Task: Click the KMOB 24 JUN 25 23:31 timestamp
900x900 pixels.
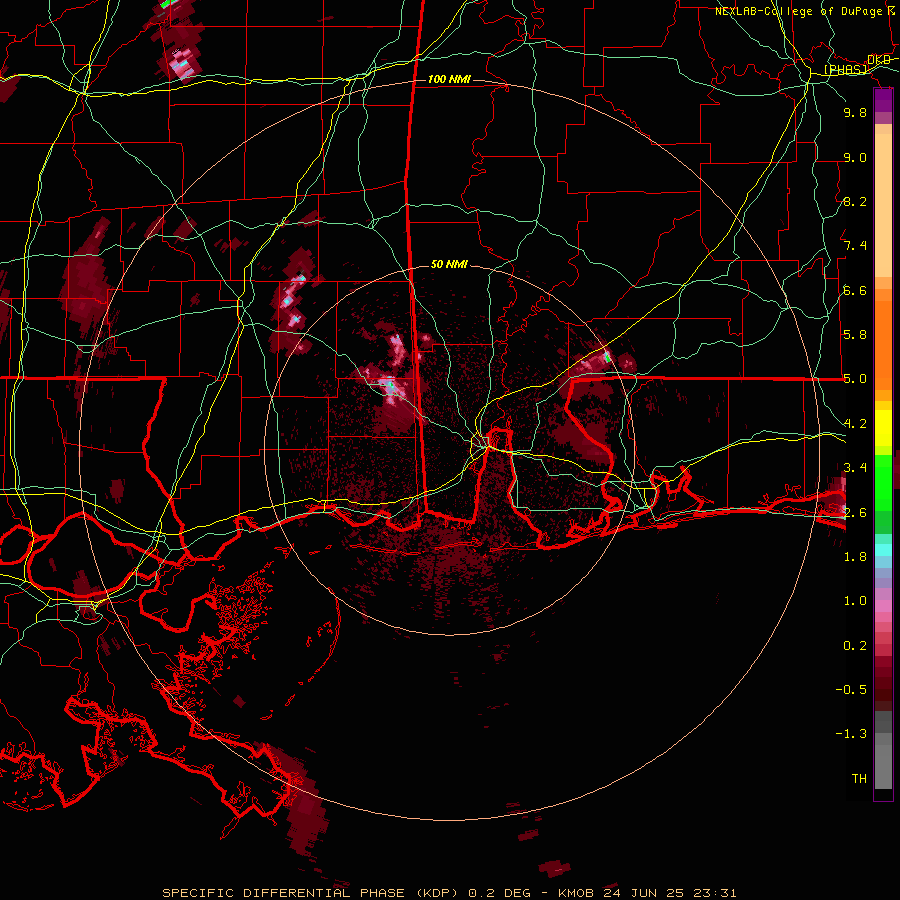Action: coord(647,893)
